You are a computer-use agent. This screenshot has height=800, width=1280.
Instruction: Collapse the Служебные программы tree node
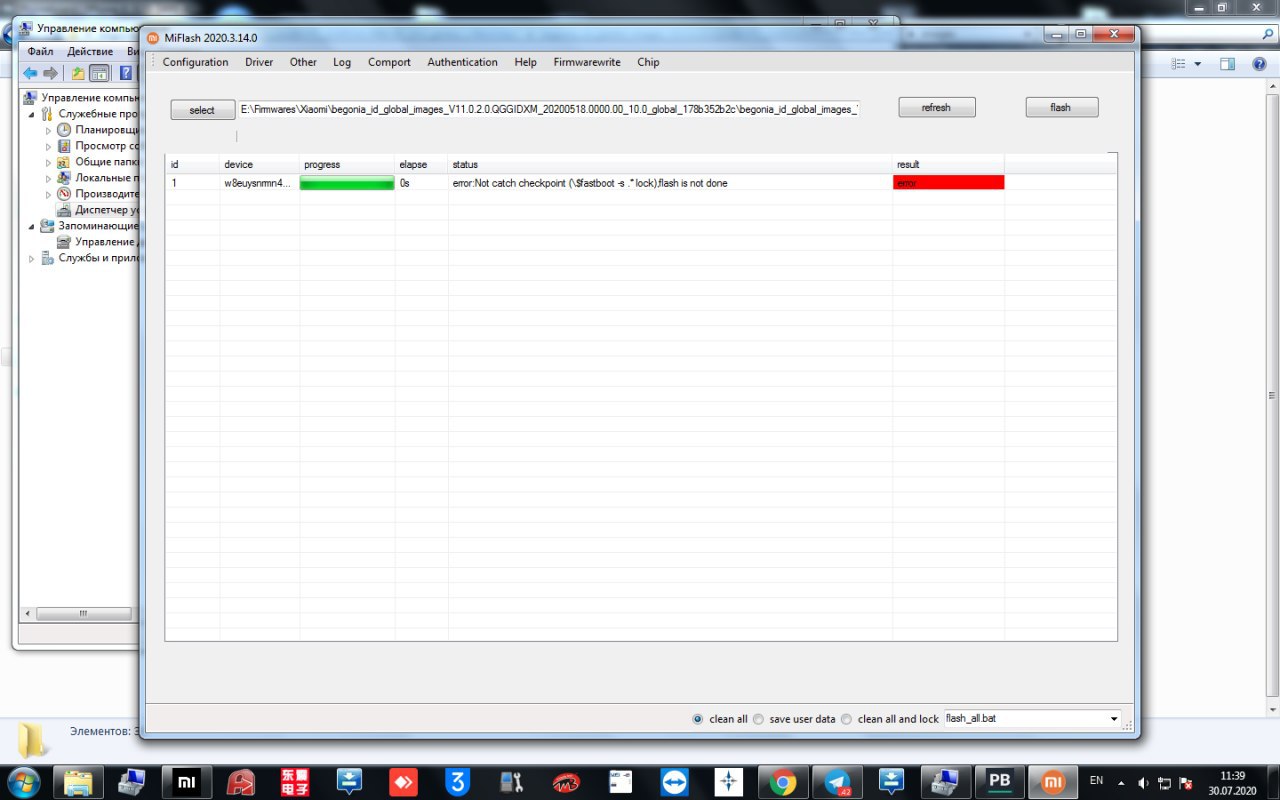31,114
